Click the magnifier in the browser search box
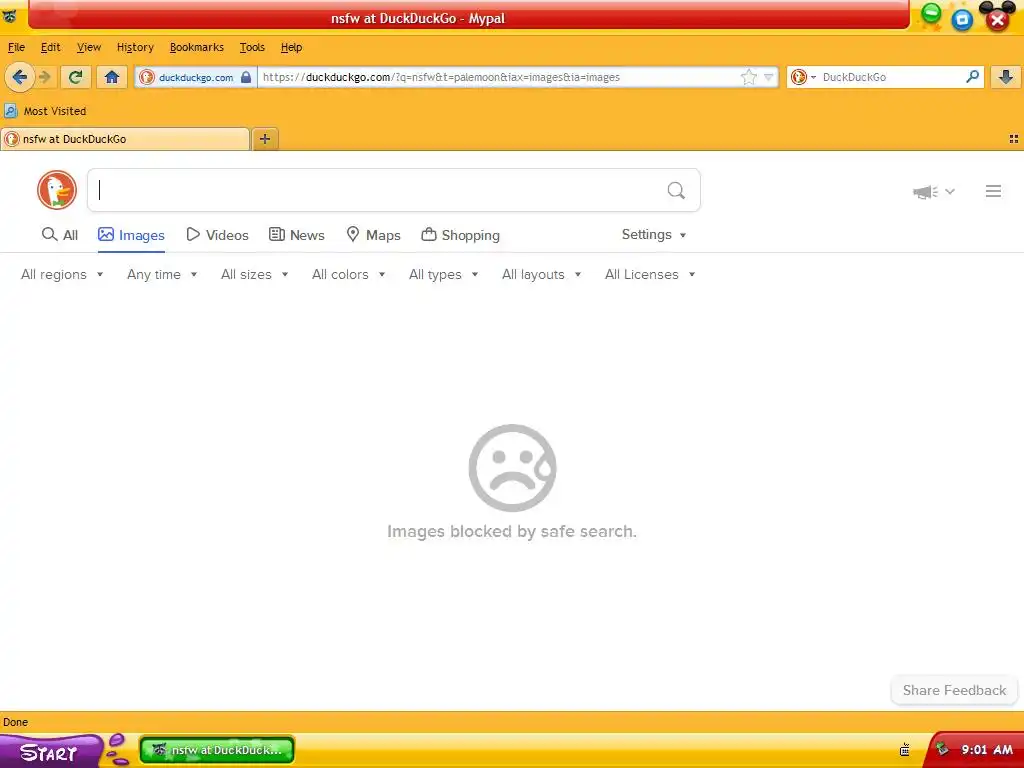 [x=972, y=76]
